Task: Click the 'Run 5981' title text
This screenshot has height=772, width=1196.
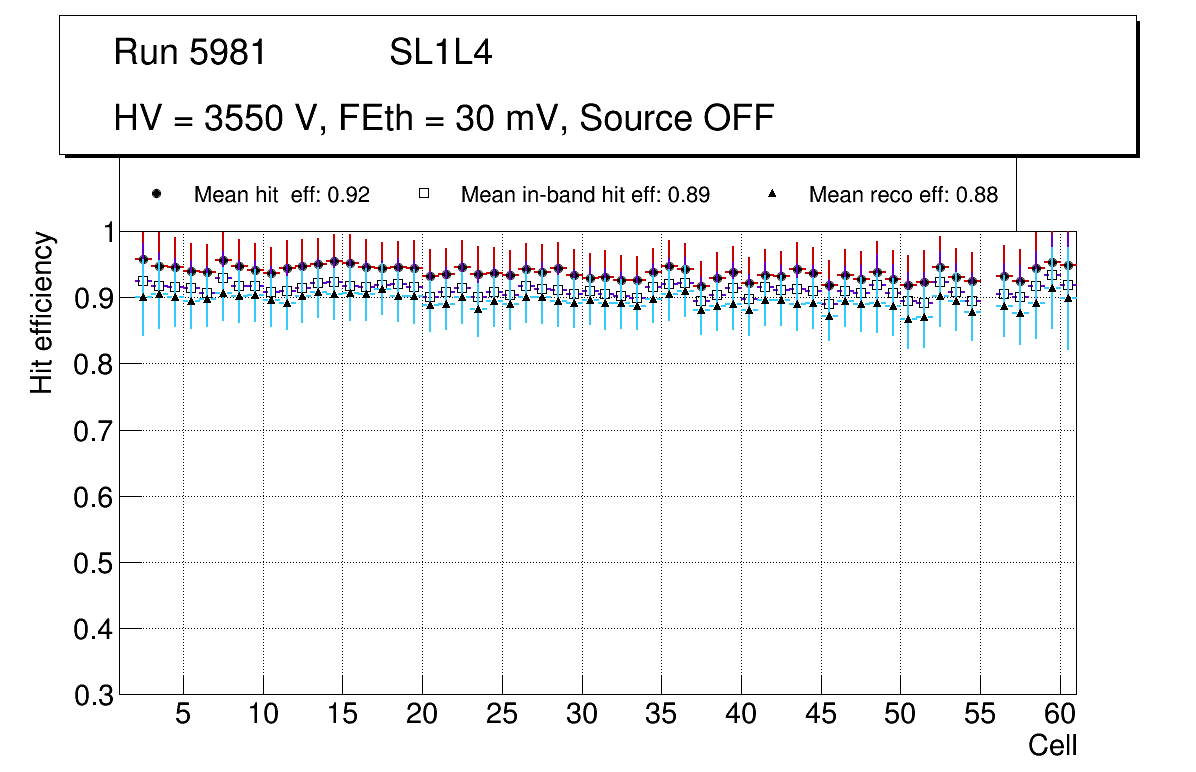Action: [x=190, y=53]
